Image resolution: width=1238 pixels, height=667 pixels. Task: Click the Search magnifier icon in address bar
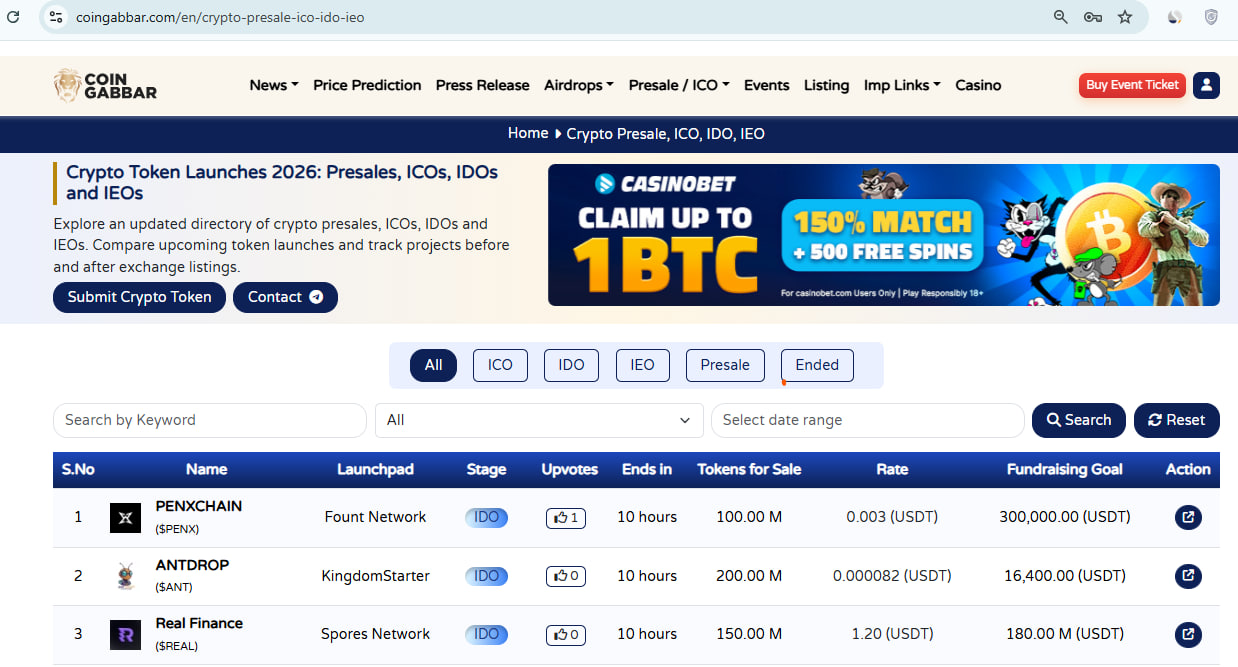(x=1060, y=16)
